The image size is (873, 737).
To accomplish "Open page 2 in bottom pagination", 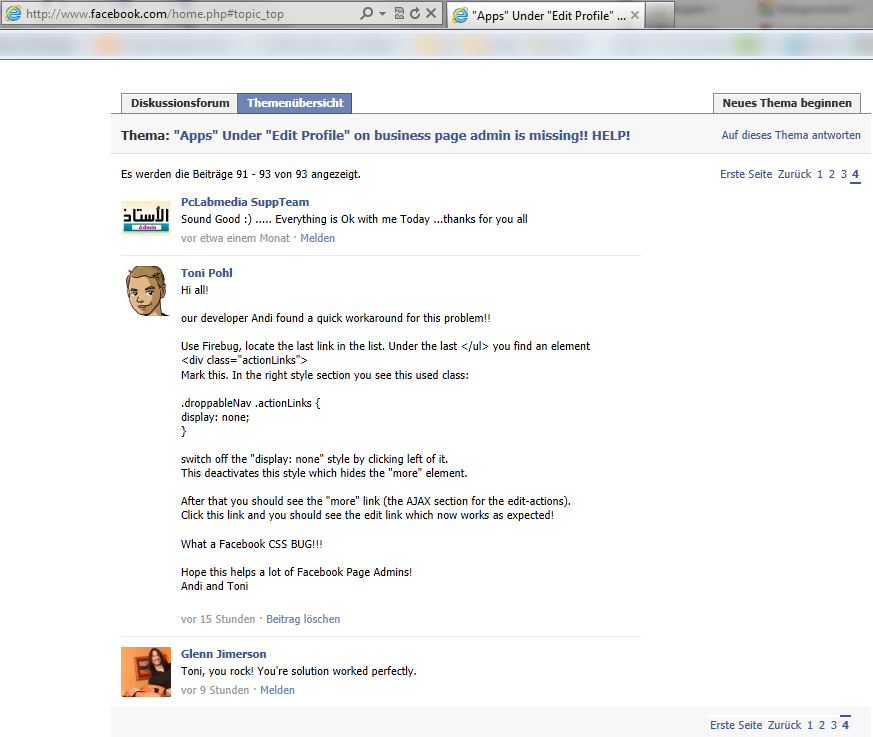I will click(x=822, y=725).
